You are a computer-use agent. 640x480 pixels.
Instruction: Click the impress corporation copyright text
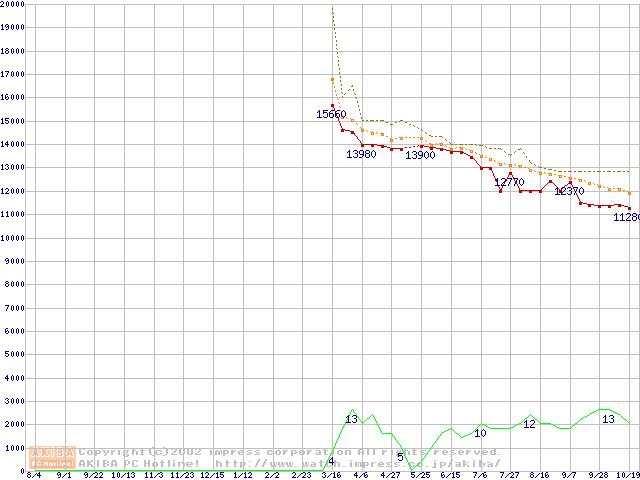click(x=290, y=452)
